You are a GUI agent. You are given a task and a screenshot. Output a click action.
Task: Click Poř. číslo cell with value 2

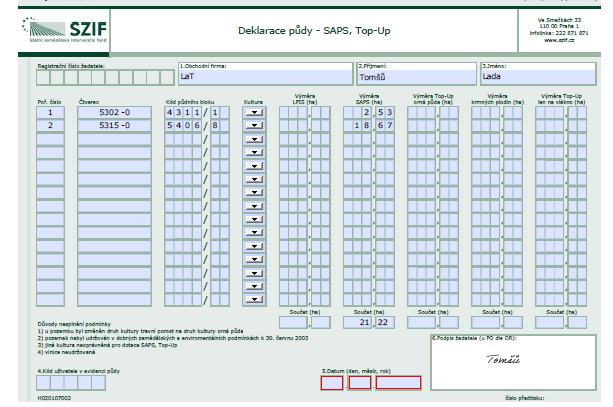point(50,126)
